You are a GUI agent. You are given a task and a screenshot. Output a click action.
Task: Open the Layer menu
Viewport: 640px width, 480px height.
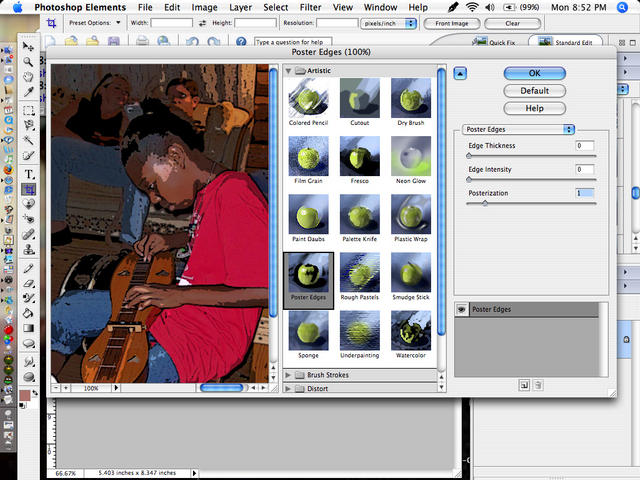(240, 7)
